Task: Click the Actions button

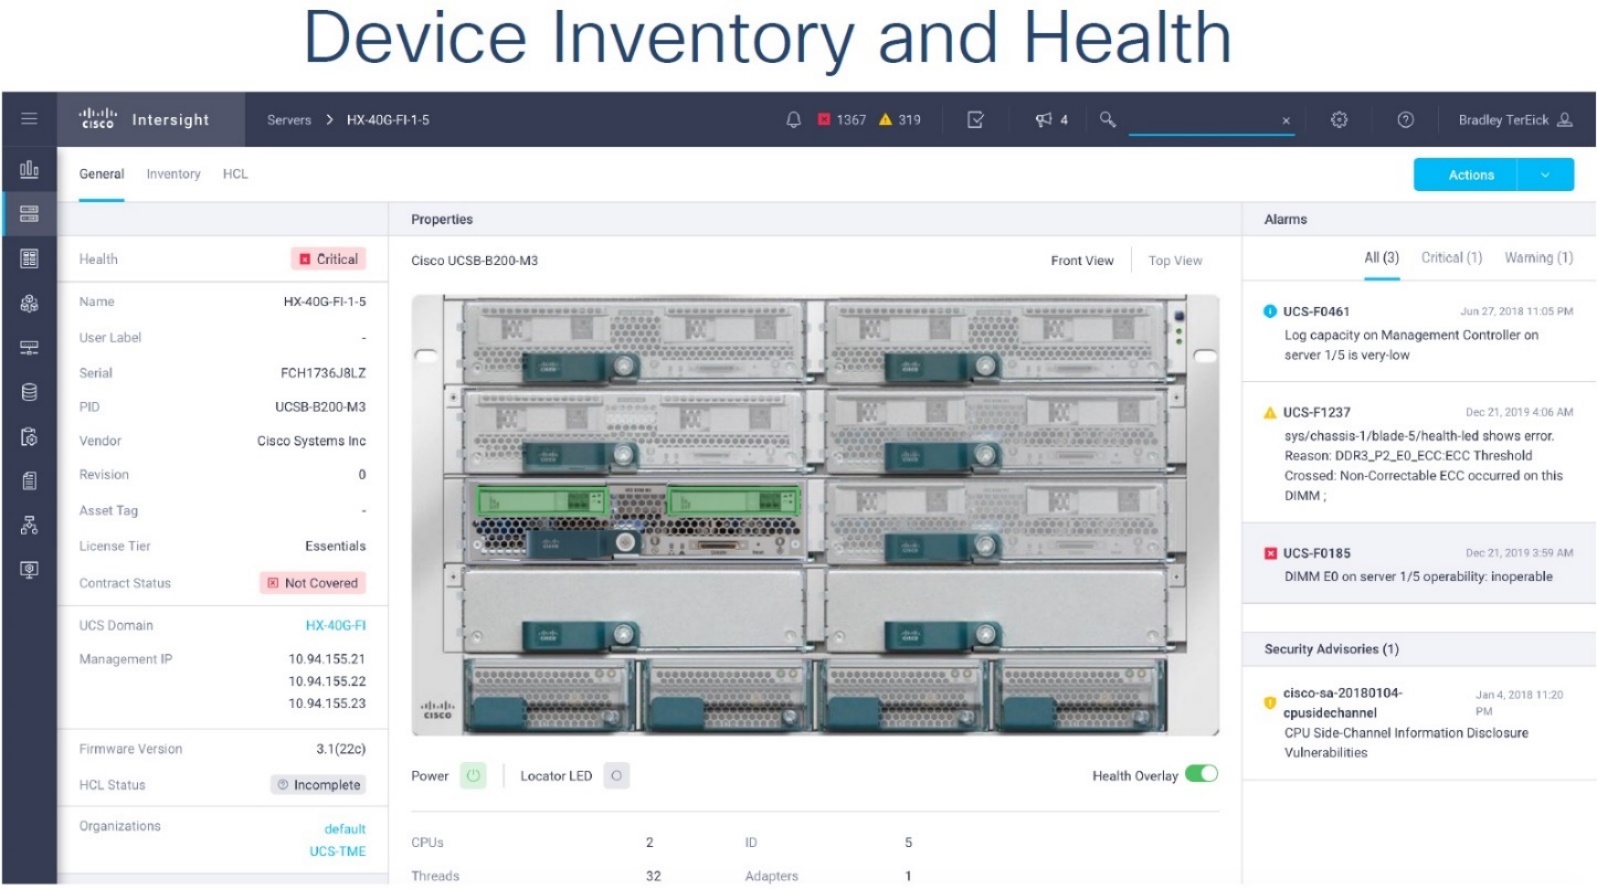Action: [x=1466, y=174]
